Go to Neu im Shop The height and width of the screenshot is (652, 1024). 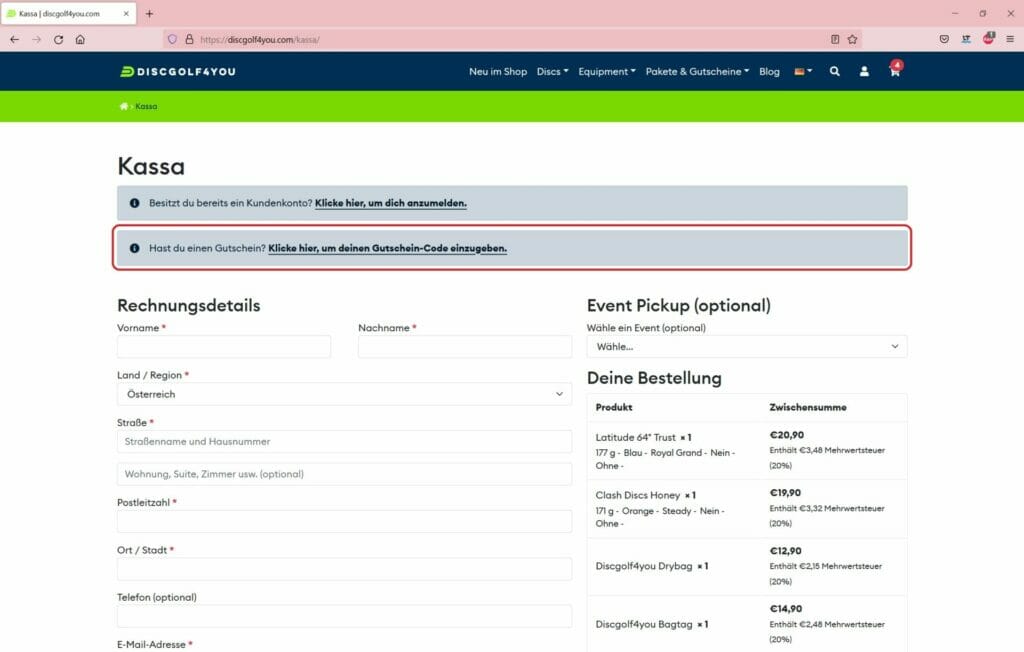click(497, 72)
